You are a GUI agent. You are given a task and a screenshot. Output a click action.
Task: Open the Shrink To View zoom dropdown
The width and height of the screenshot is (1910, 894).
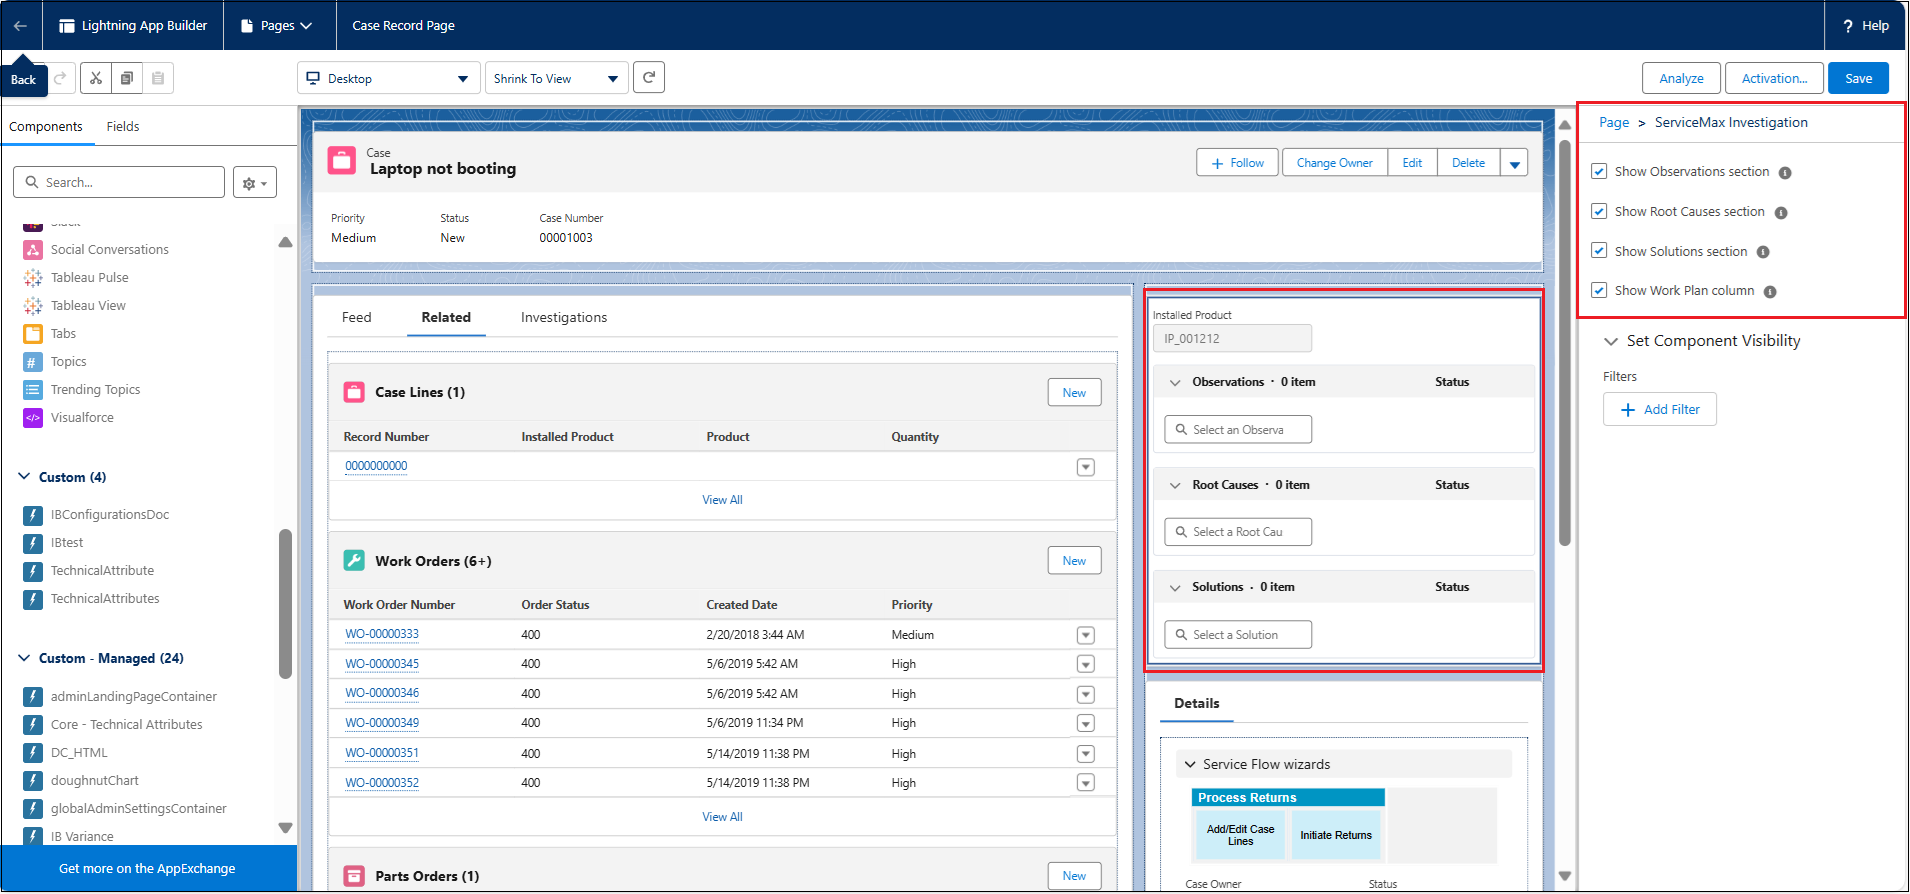click(556, 78)
